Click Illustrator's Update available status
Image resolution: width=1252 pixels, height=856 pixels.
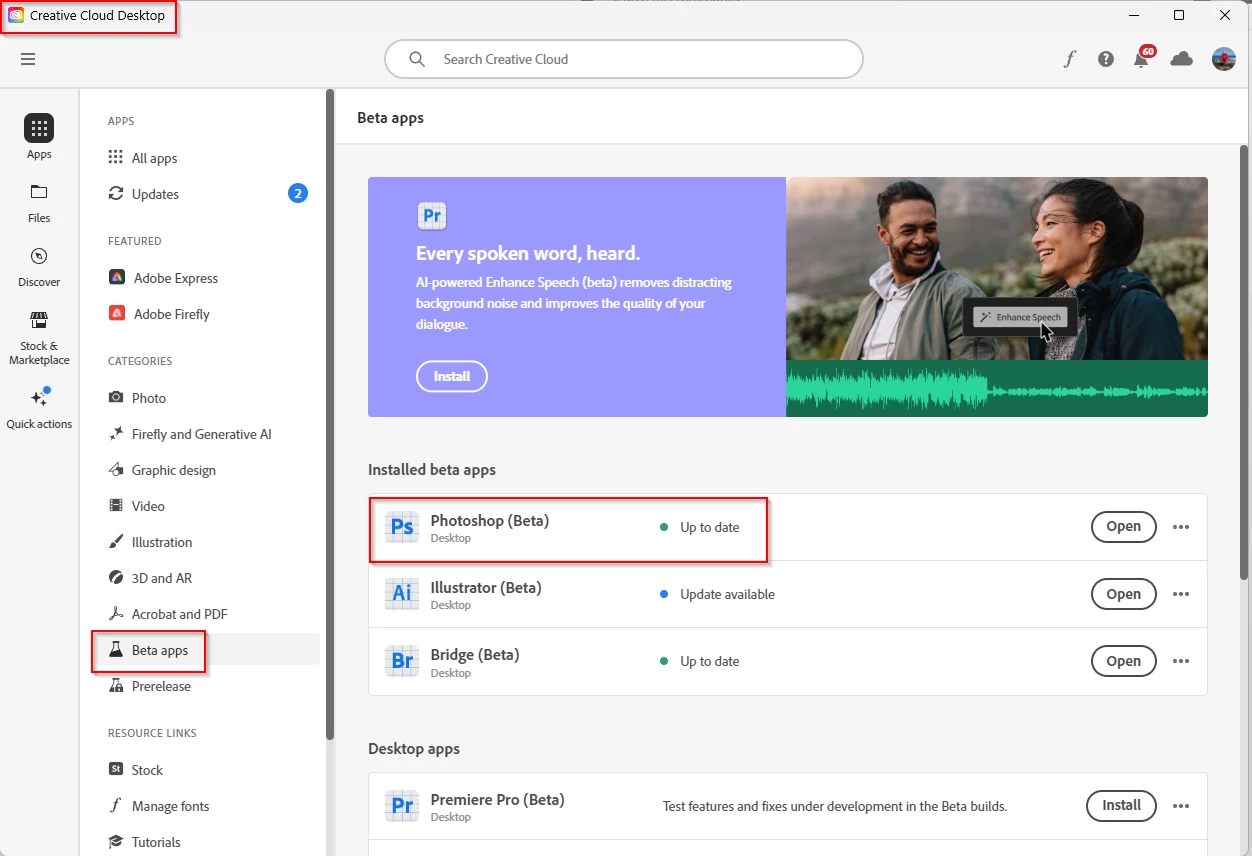pos(717,594)
